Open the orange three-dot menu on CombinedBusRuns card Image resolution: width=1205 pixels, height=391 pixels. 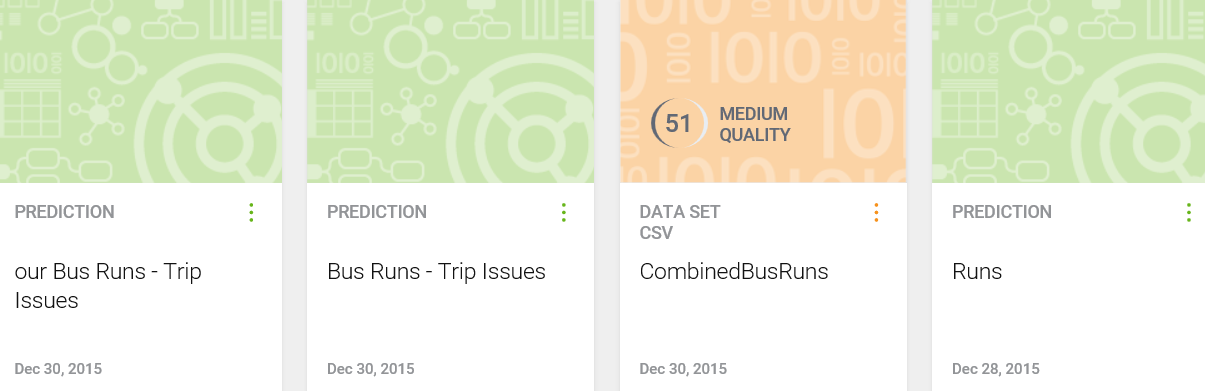pyautogui.click(x=876, y=212)
